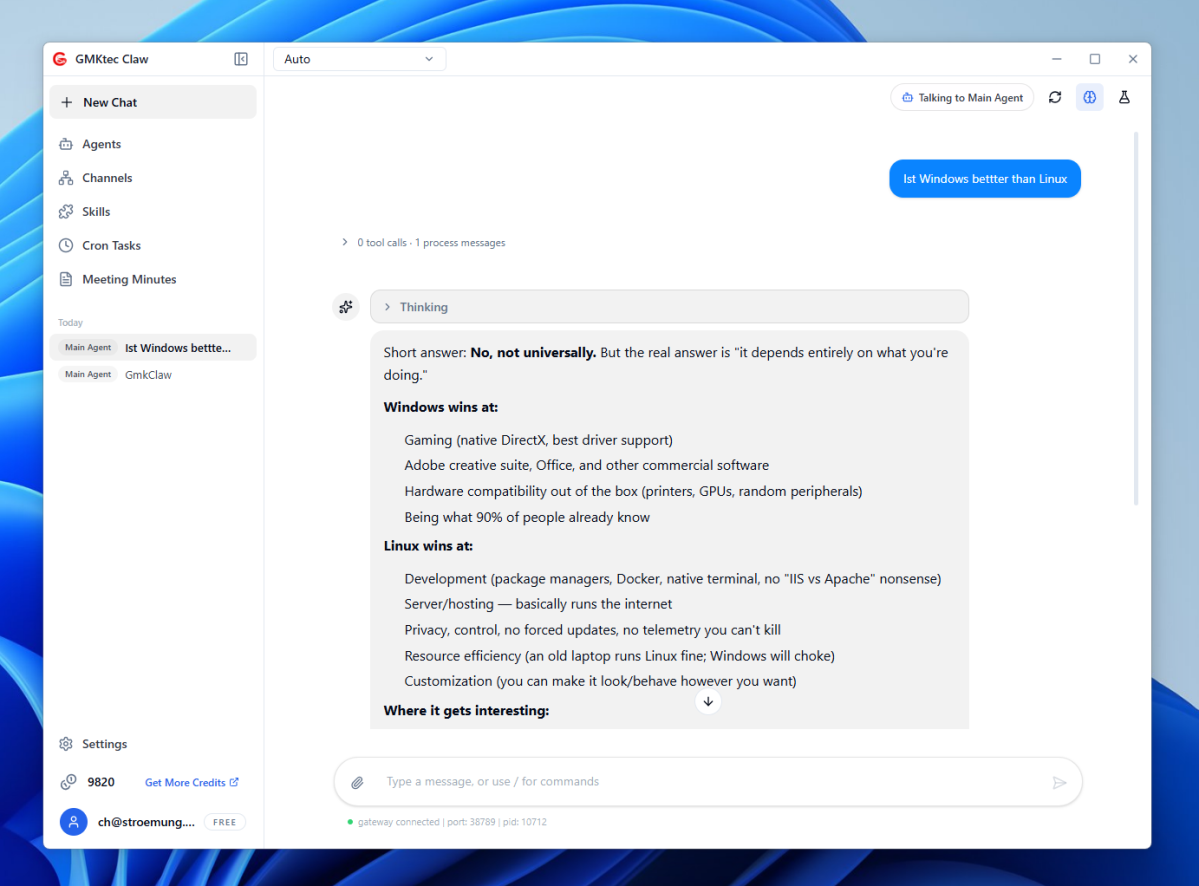Start a New Chat
This screenshot has width=1199, height=886.
(153, 102)
